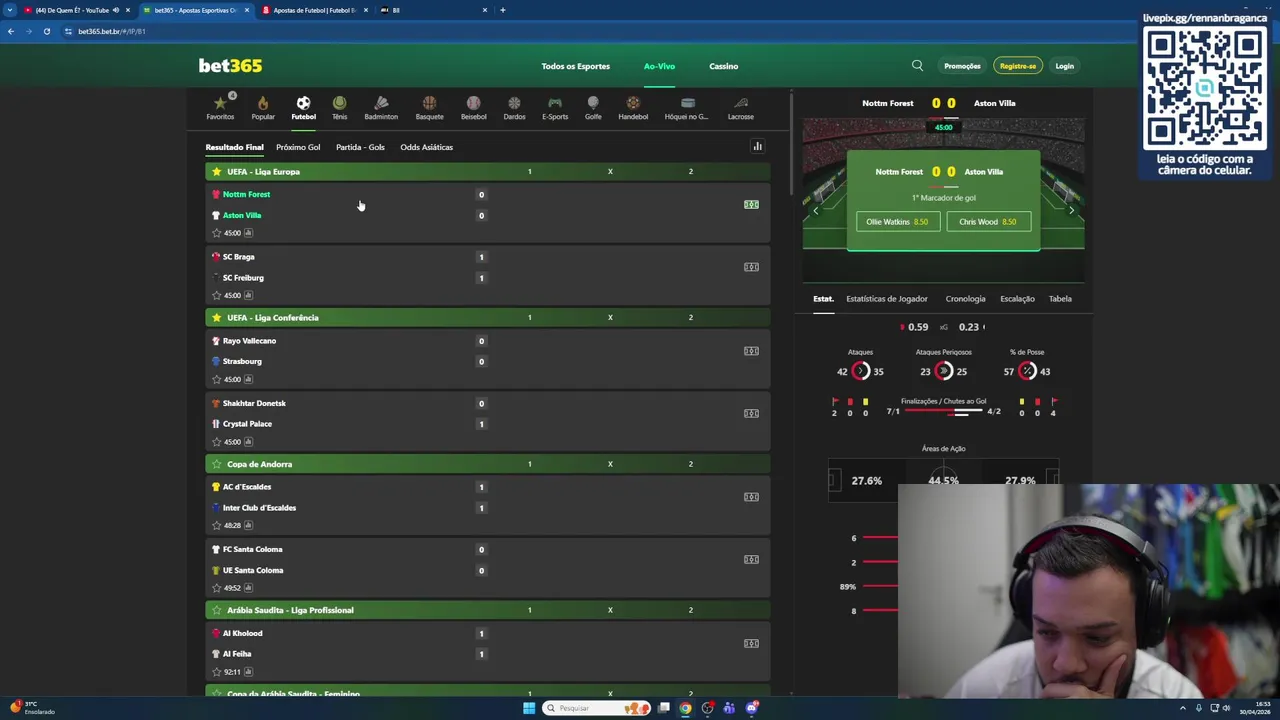Show next market with right arrow in match panel

[1071, 210]
